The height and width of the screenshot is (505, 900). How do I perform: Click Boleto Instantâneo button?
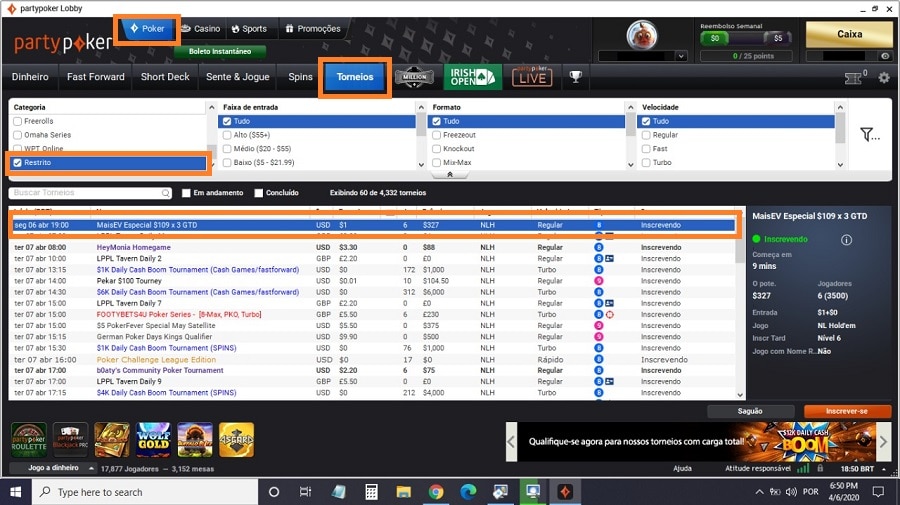[x=220, y=52]
